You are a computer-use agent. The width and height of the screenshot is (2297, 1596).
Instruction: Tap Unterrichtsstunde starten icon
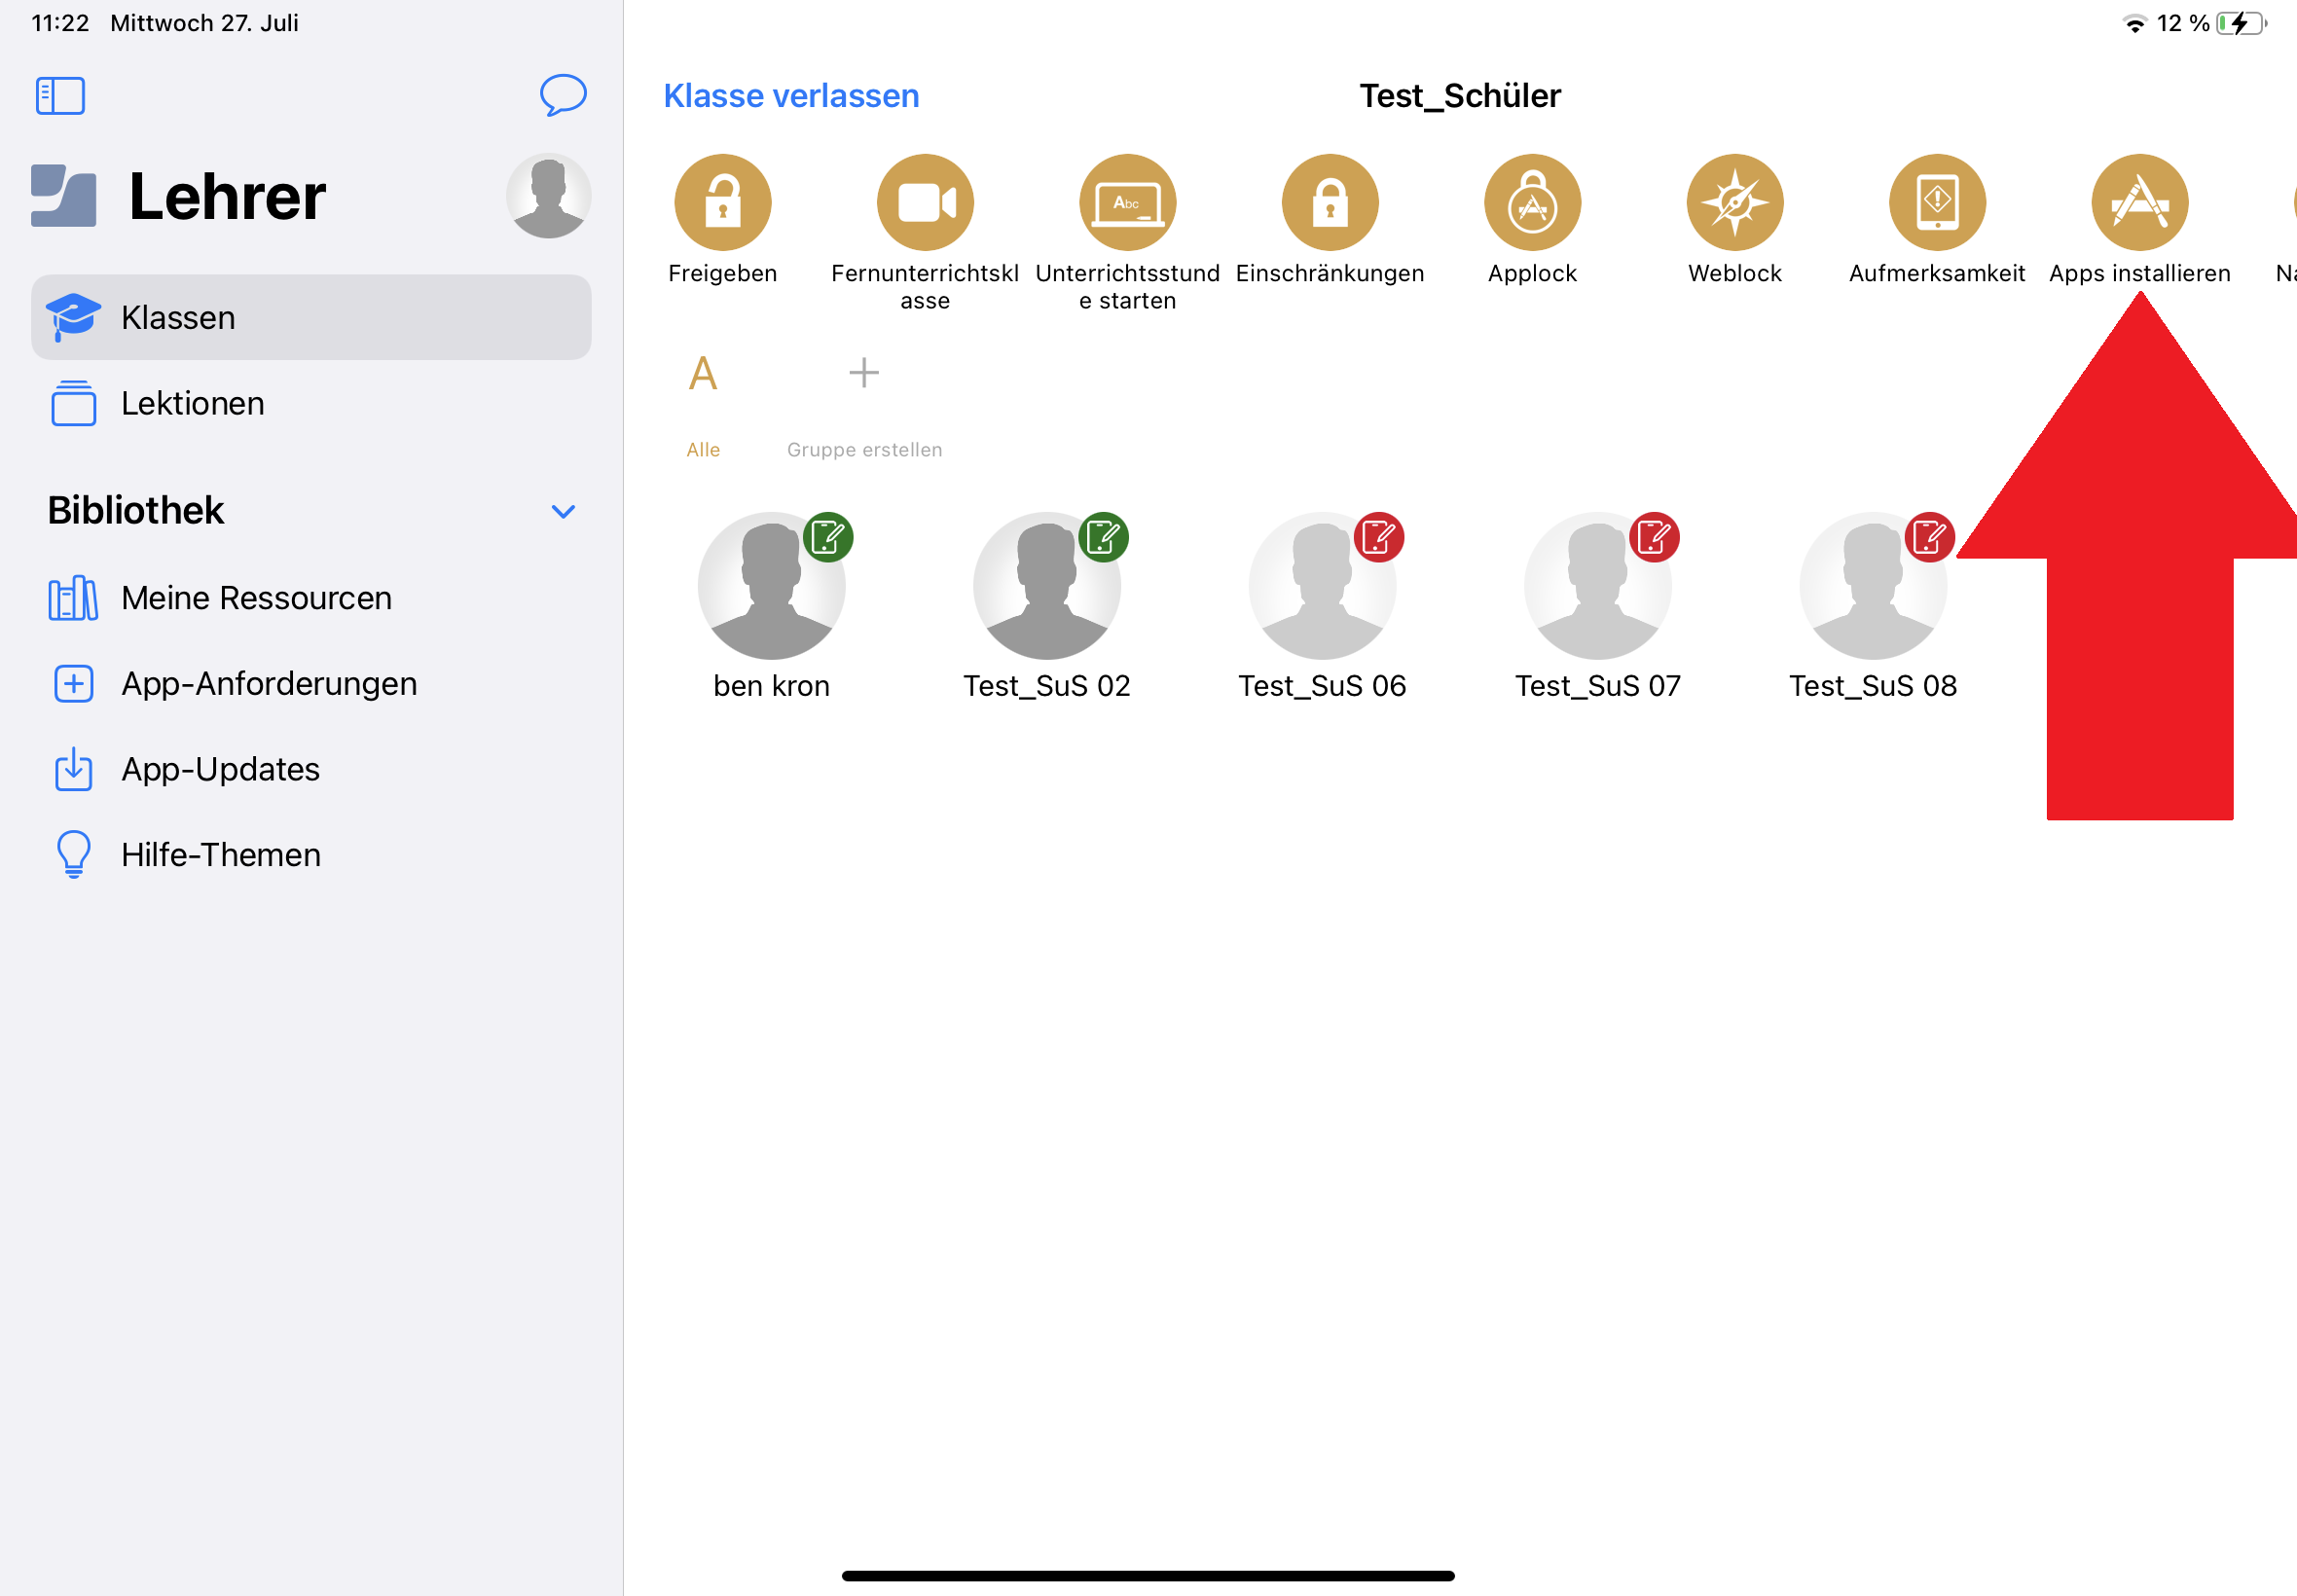click(x=1127, y=202)
